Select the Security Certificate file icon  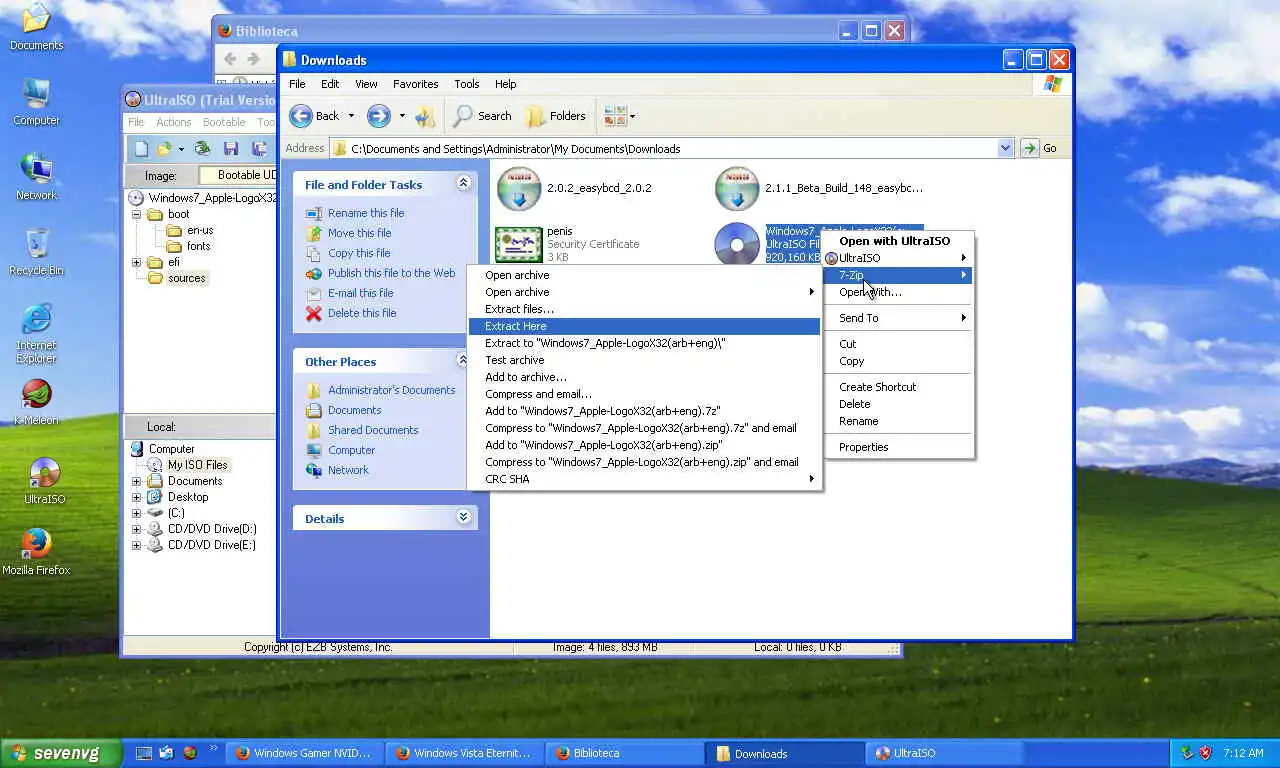(x=519, y=245)
